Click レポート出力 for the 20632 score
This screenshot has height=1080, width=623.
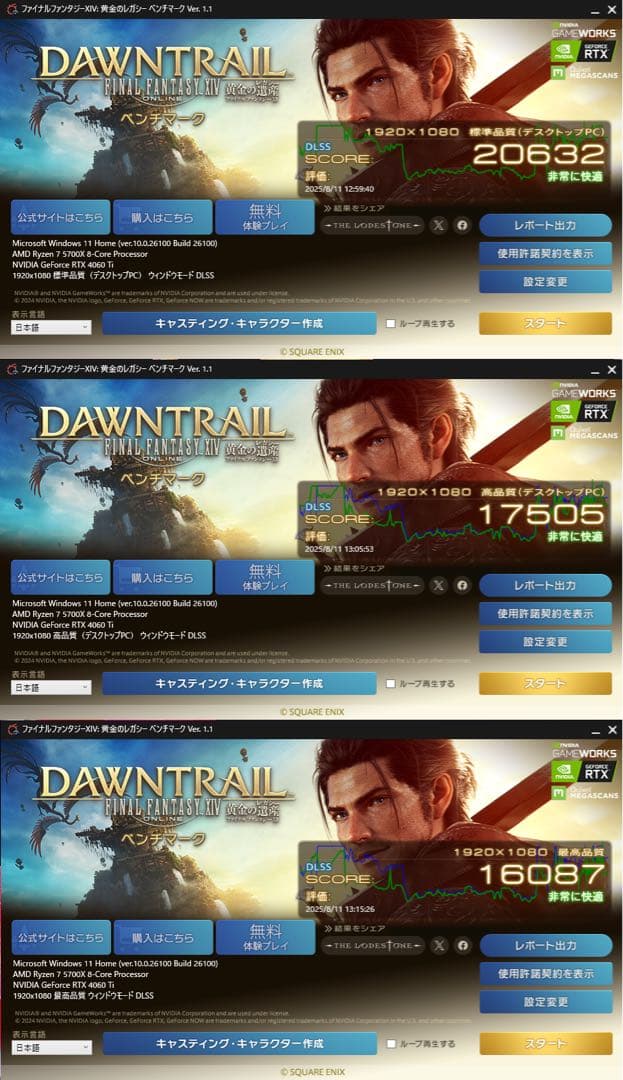coord(545,225)
